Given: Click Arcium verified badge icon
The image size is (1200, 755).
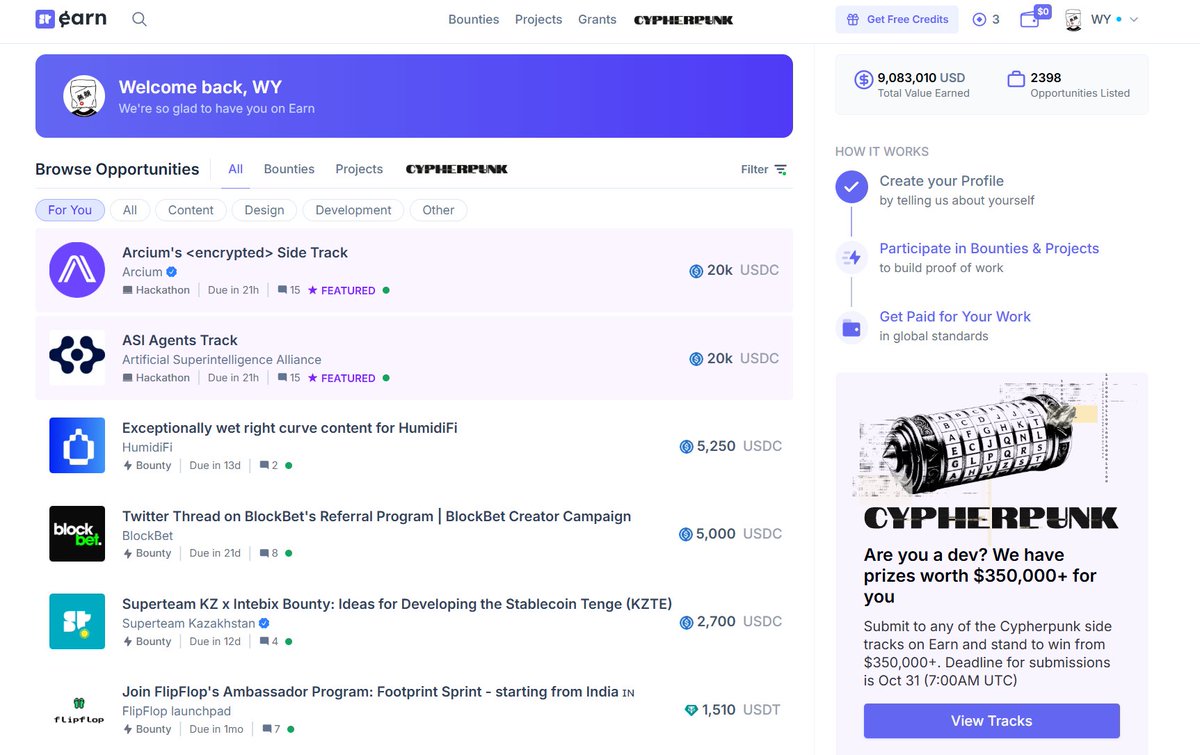Looking at the screenshot, I should 172,272.
